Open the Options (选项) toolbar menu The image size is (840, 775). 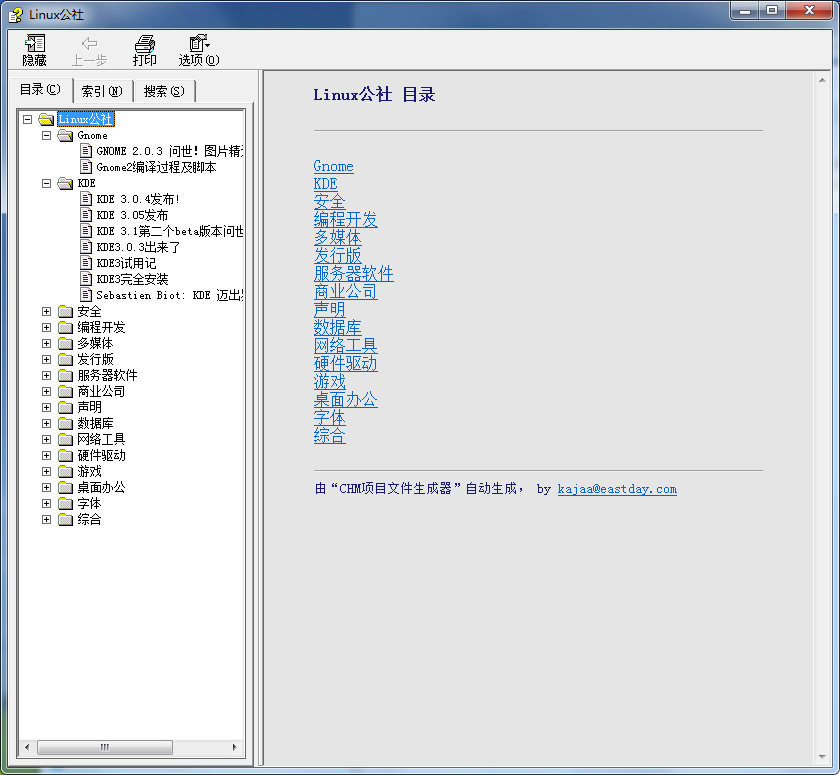198,44
